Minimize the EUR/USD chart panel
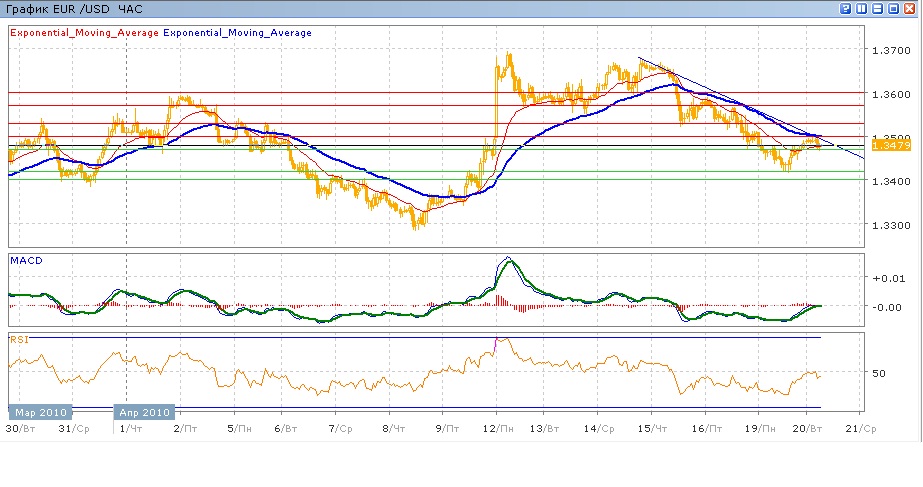 coord(878,8)
